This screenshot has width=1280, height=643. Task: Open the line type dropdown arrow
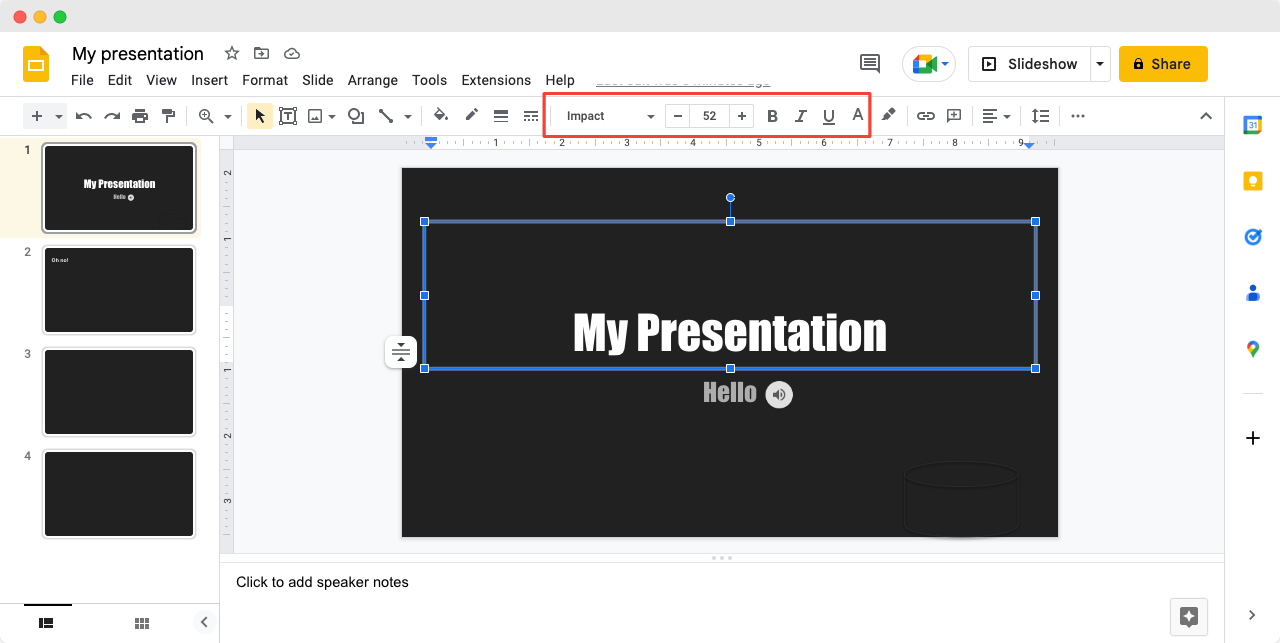[x=408, y=116]
